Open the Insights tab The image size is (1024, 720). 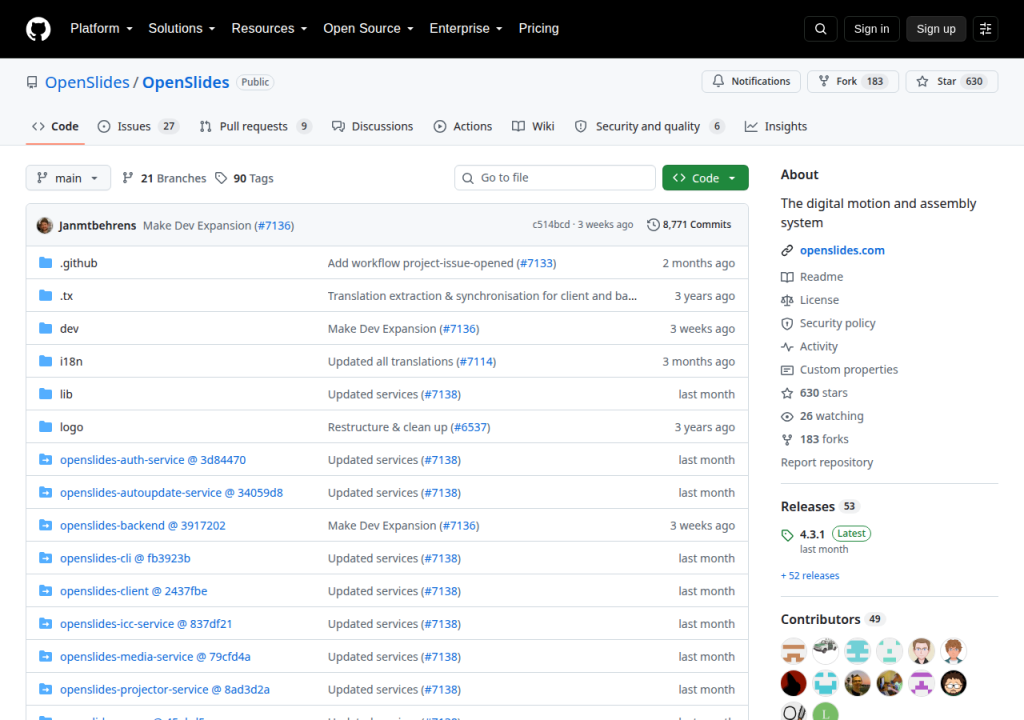[x=775, y=126]
